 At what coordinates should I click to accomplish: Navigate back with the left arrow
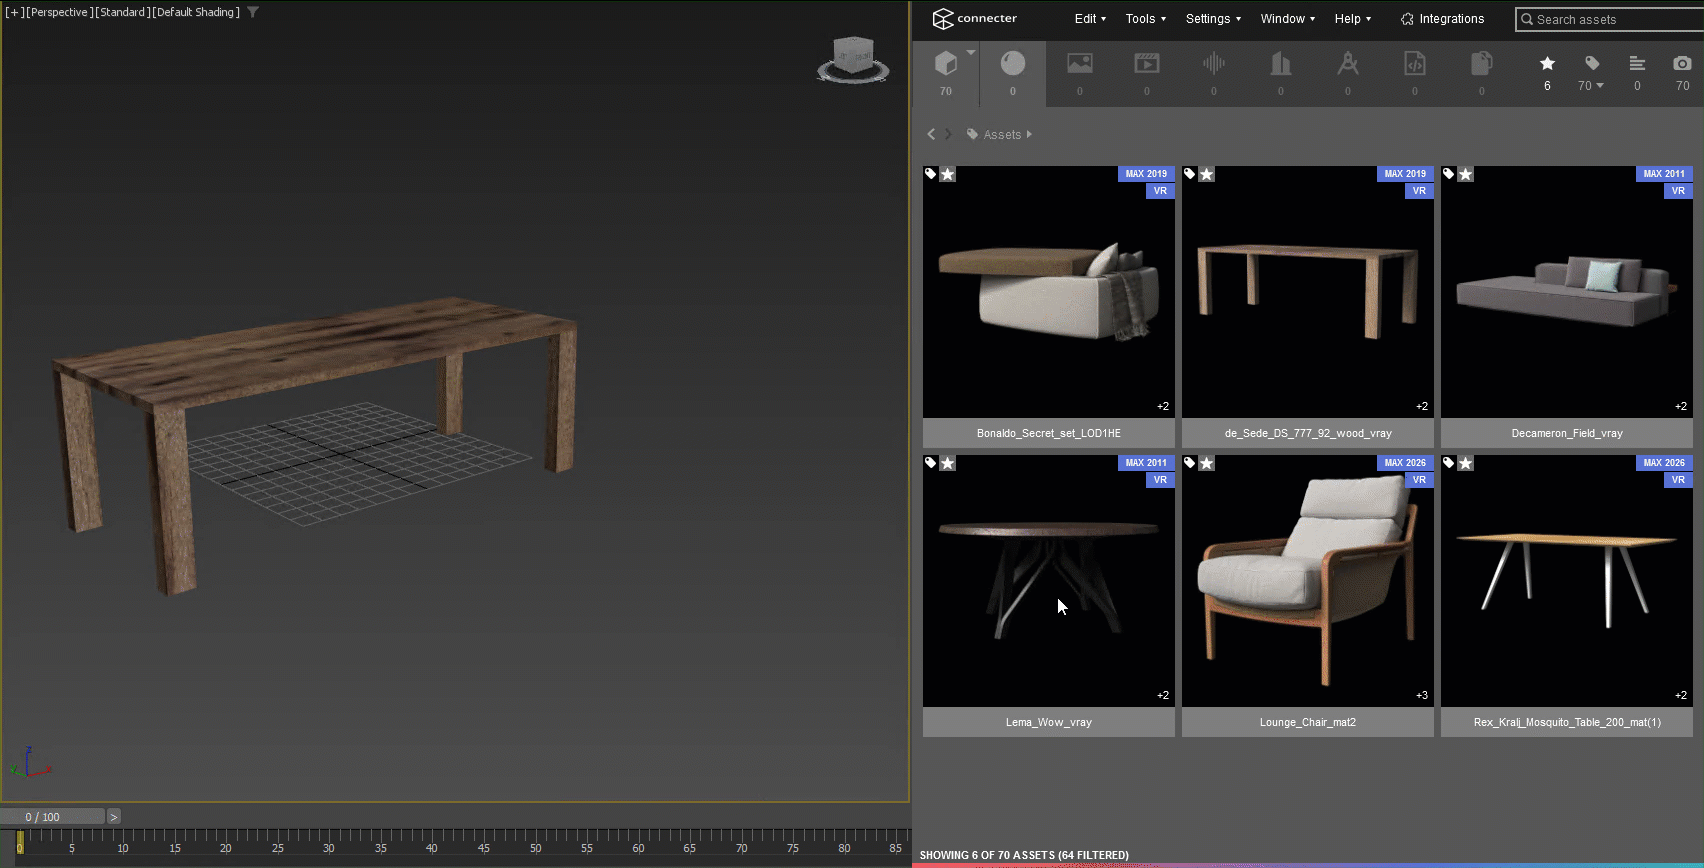point(931,134)
